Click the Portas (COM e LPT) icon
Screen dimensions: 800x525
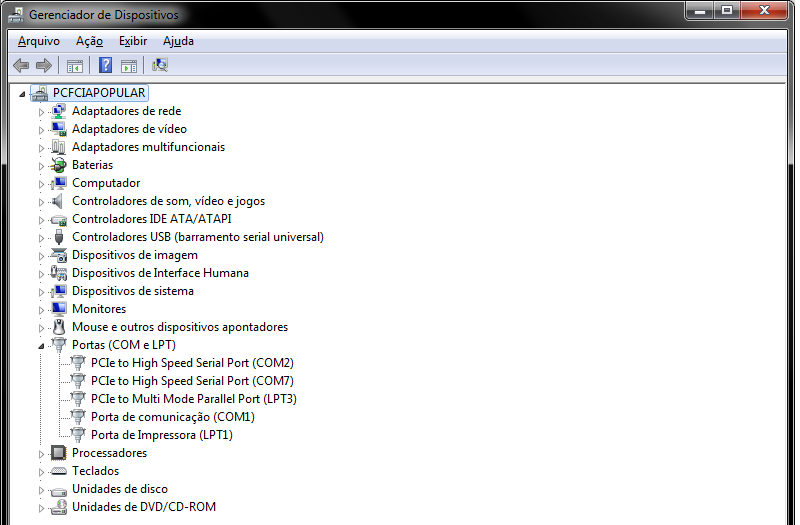[x=59, y=345]
